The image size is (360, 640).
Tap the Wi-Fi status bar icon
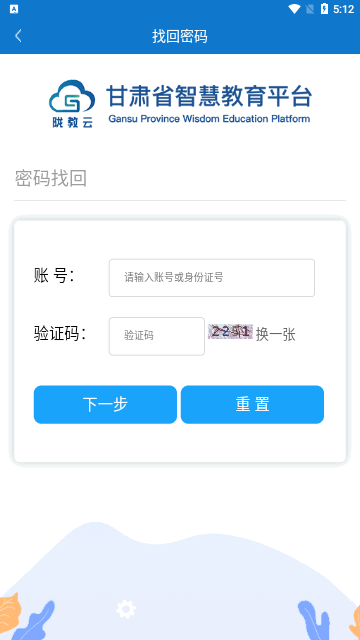[294, 9]
